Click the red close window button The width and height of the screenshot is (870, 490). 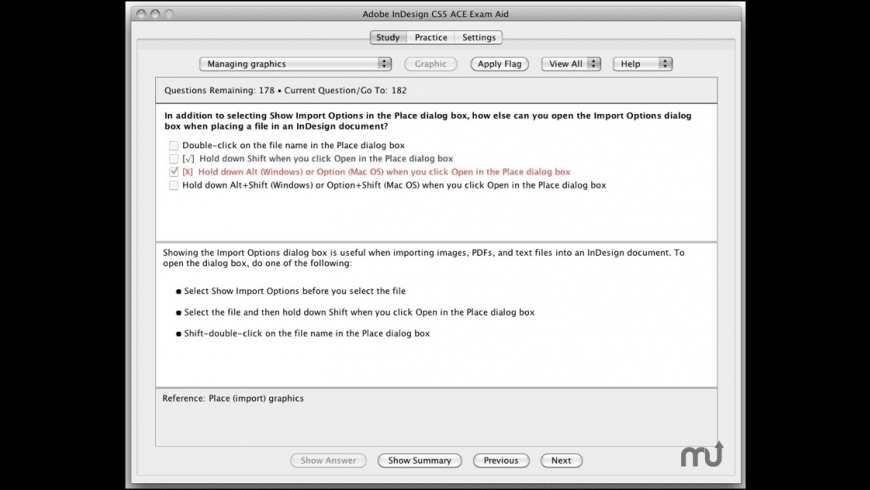coord(141,14)
